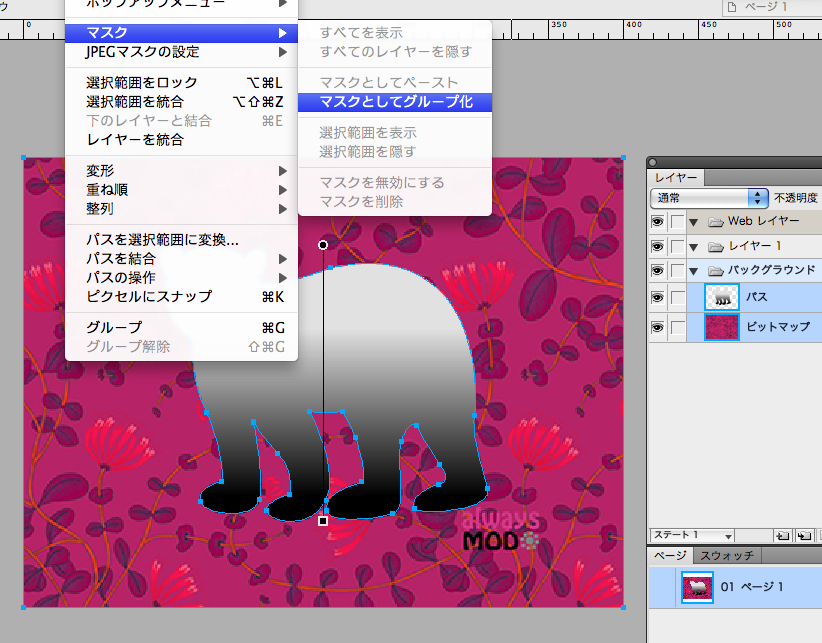Viewport: 822px width, 643px height.
Task: Click the Web レイヤー folder icon
Action: point(715,221)
